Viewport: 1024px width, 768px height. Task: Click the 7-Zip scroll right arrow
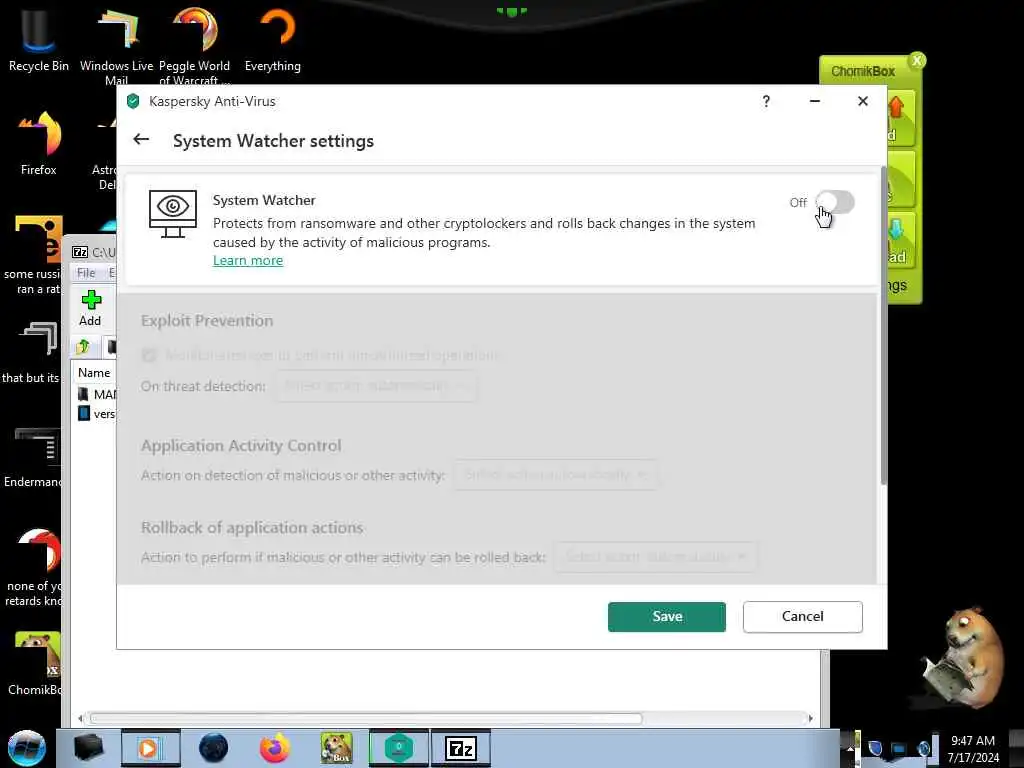(810, 718)
